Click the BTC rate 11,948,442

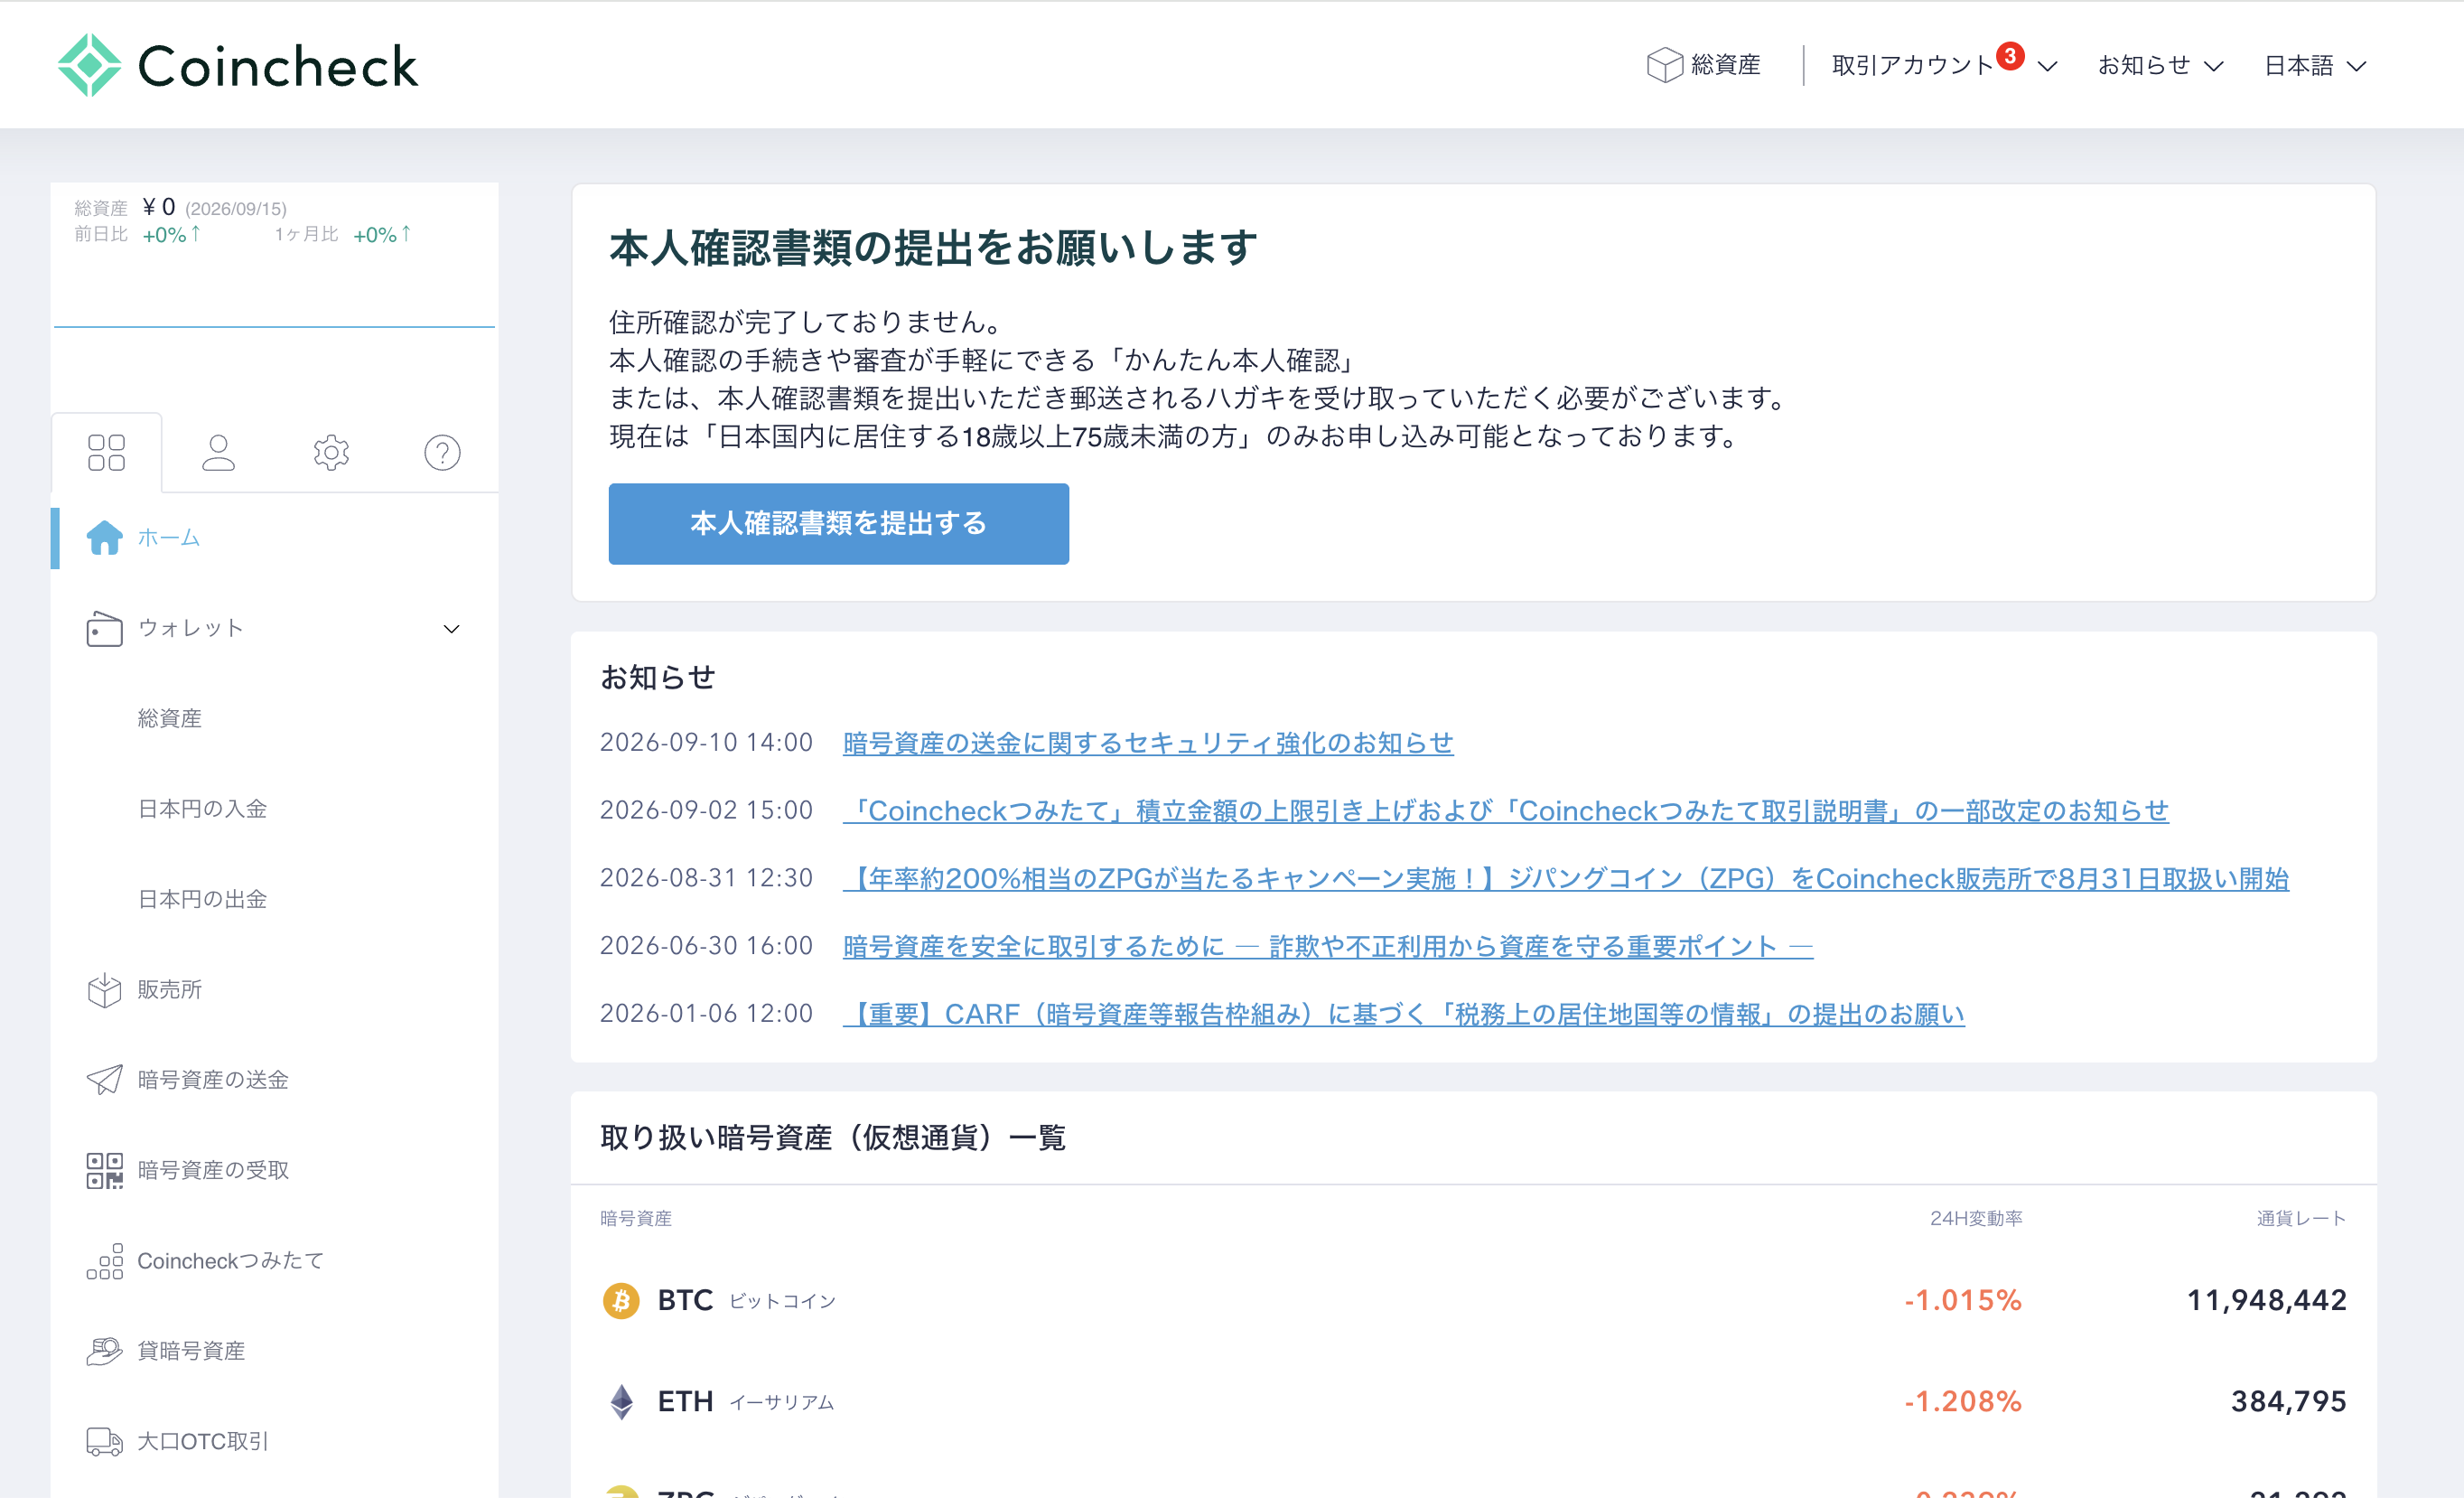pos(2266,1300)
